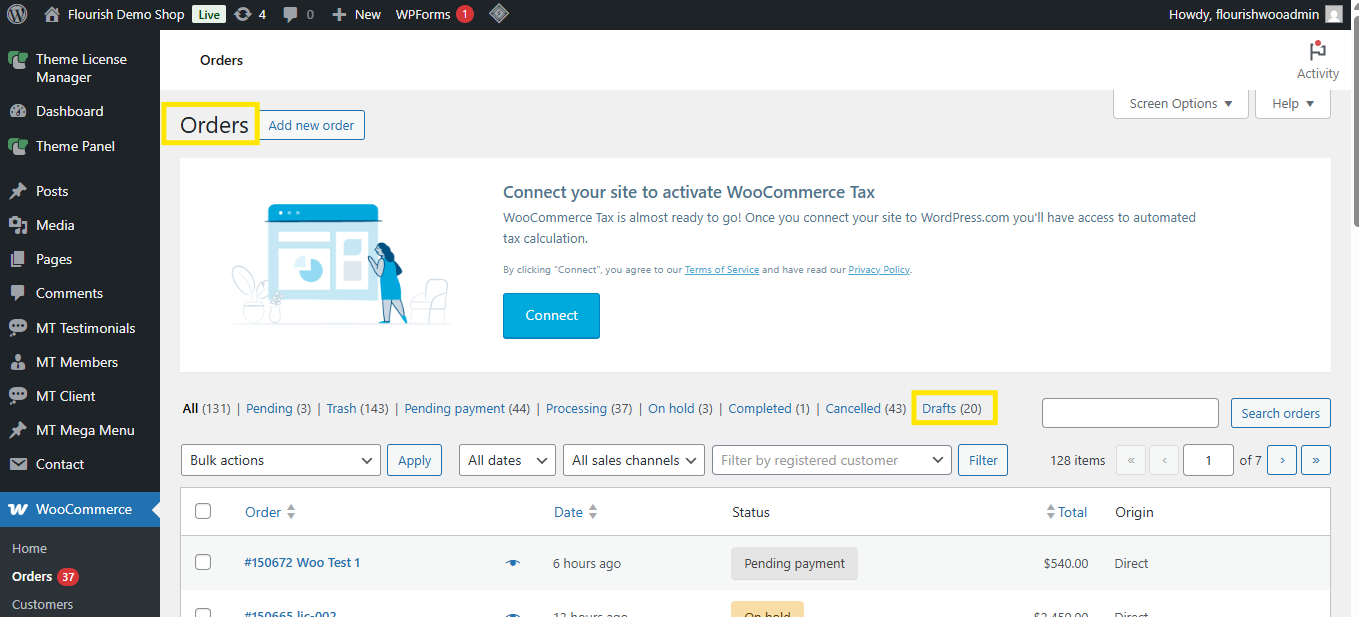
Task: Click Apply next to Bulk actions
Action: coord(414,460)
